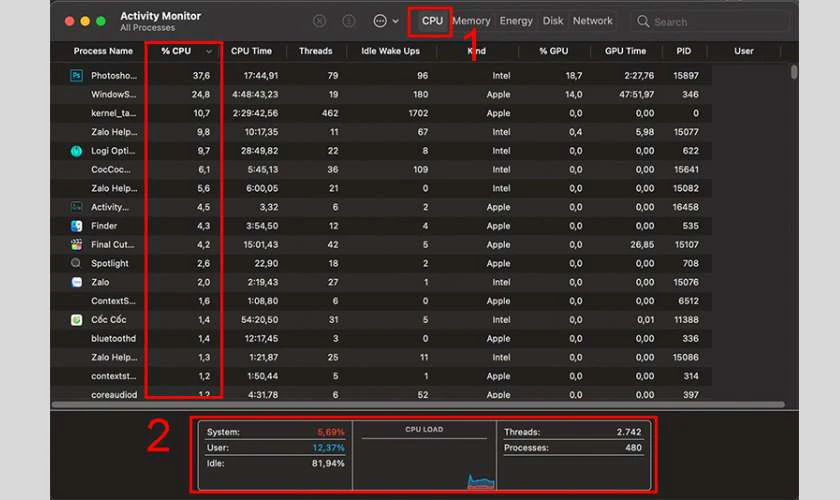Select the contextst... process name
The image size is (840, 500).
113,376
